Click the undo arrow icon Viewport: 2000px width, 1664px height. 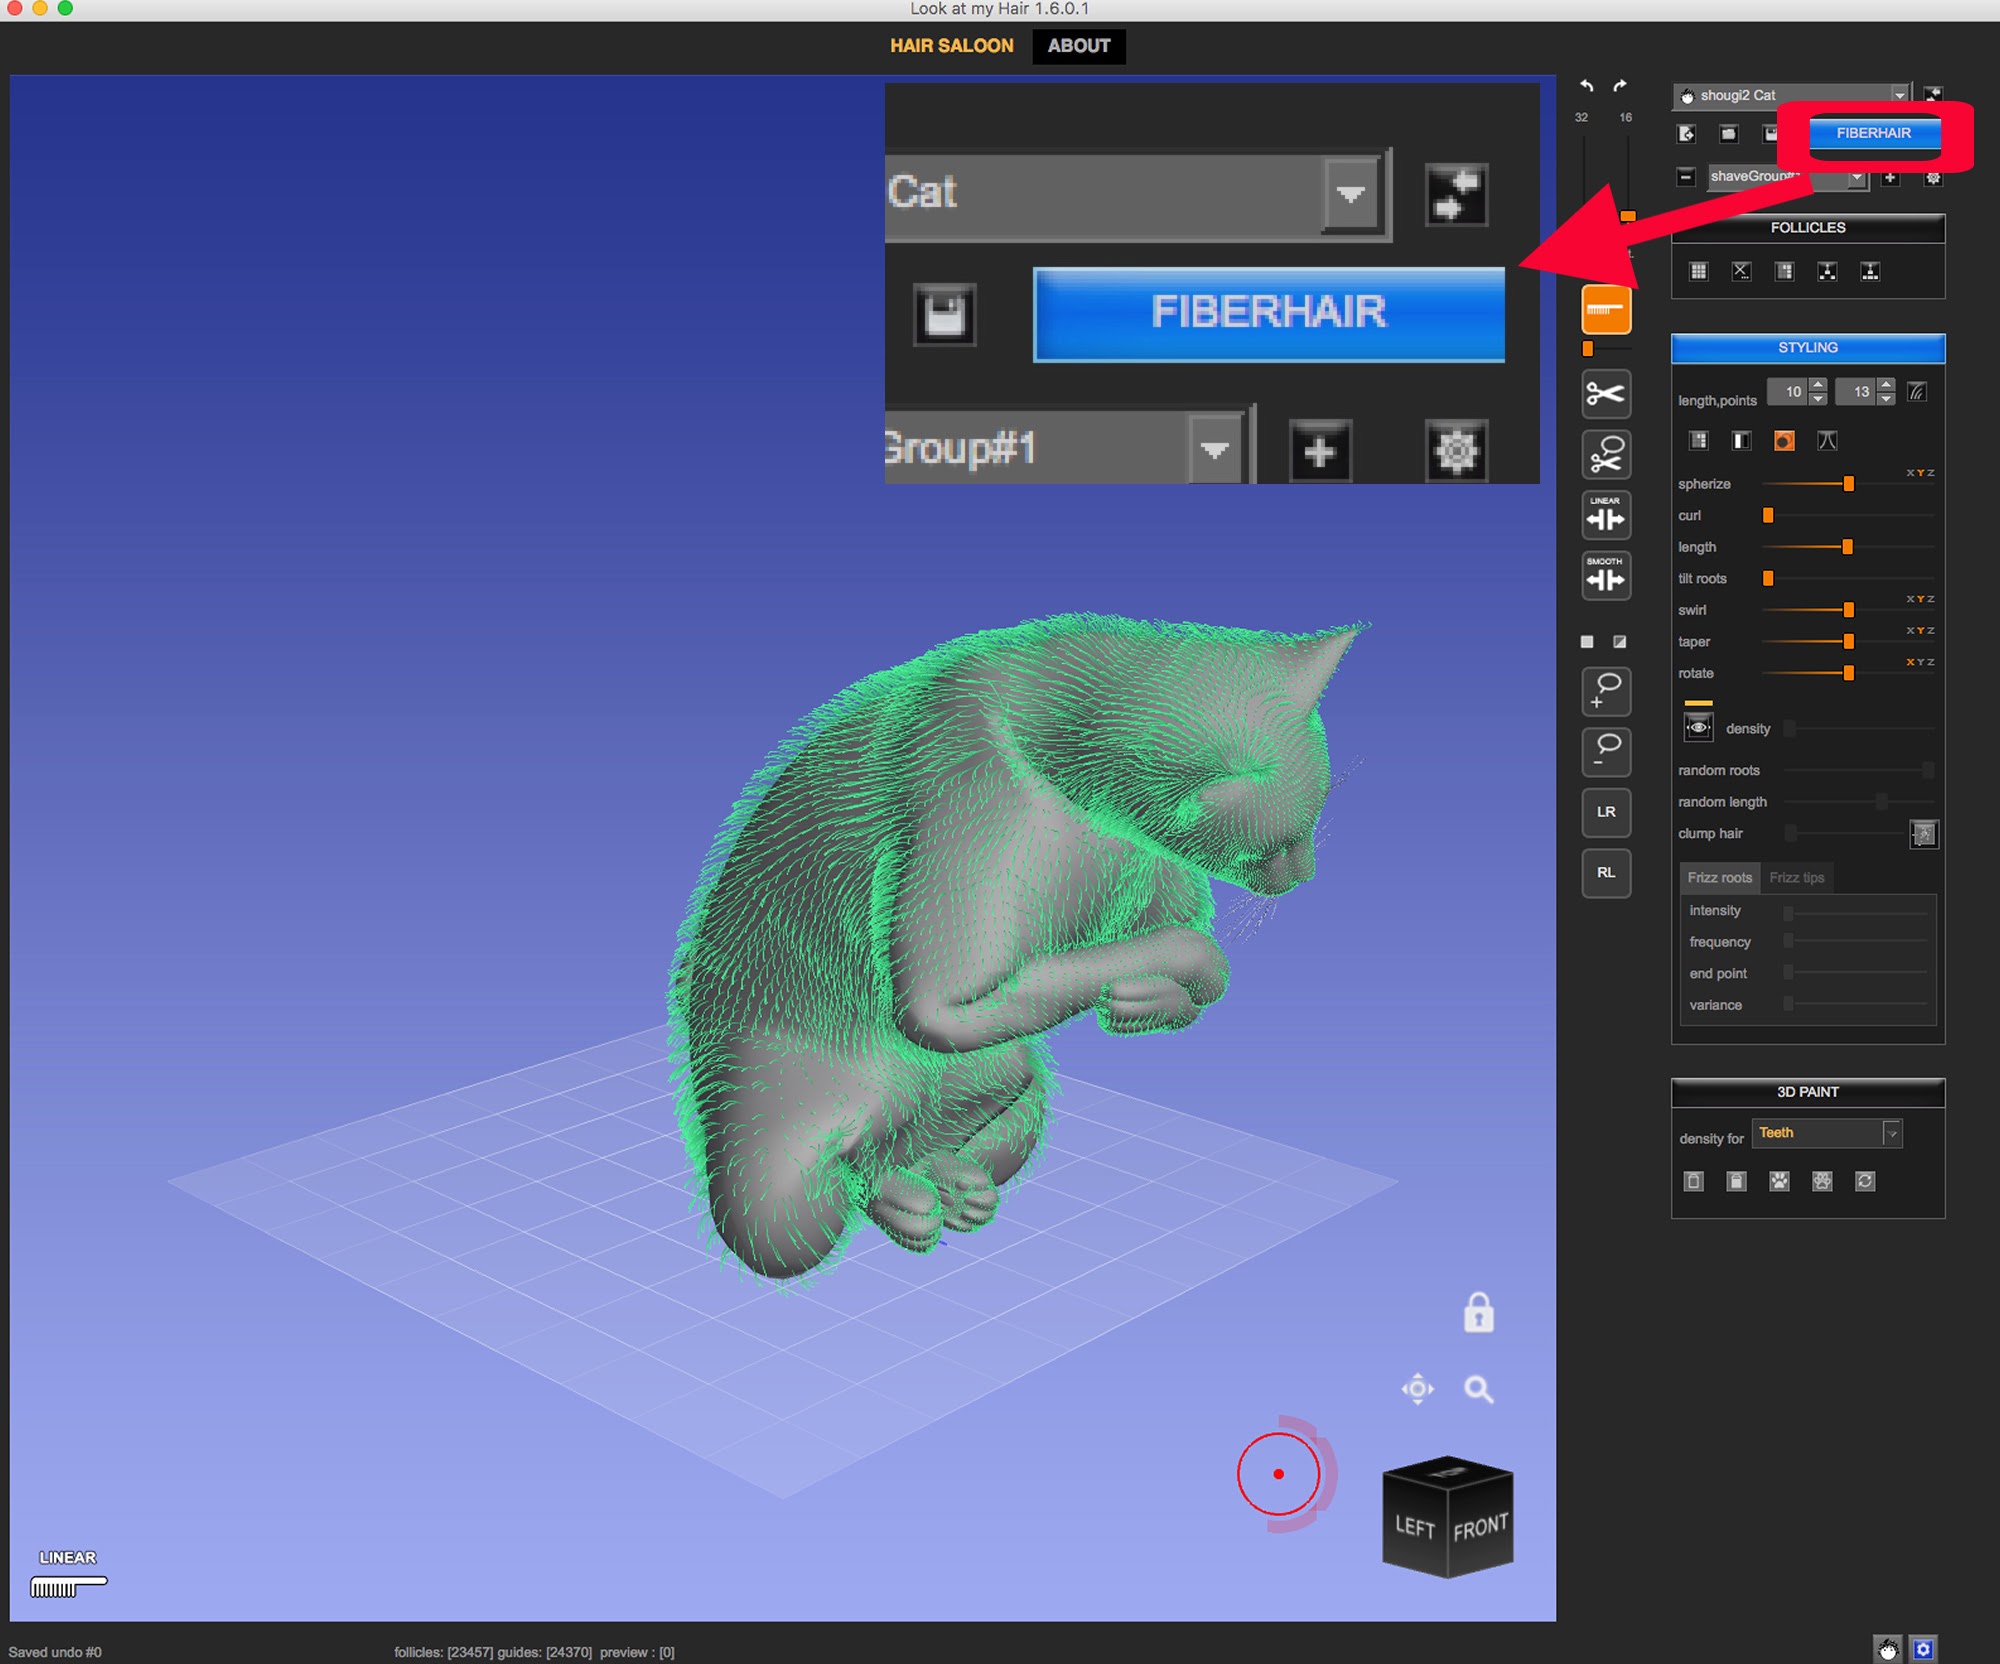point(1586,86)
